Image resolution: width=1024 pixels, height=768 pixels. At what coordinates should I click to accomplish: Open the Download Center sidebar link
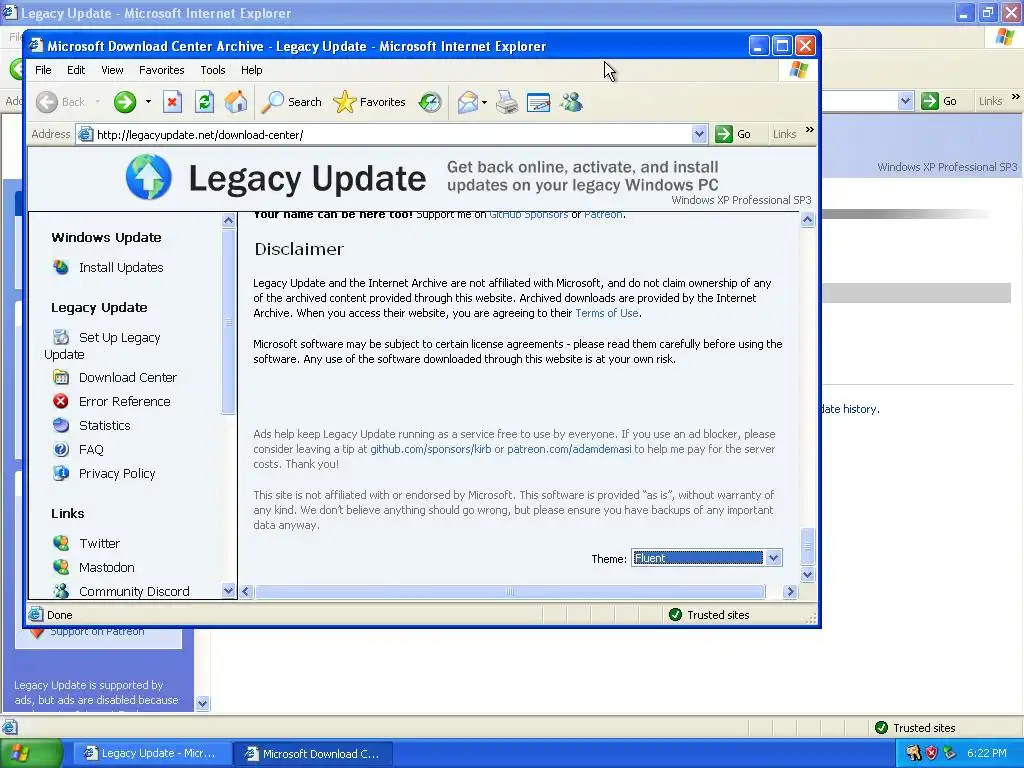coord(127,377)
